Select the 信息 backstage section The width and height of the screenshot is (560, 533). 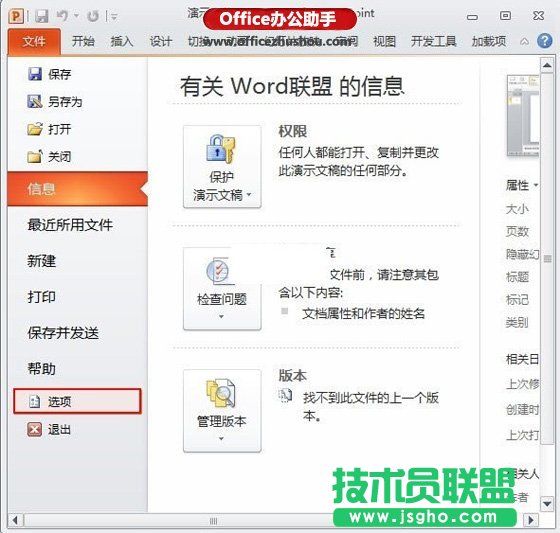click(78, 189)
